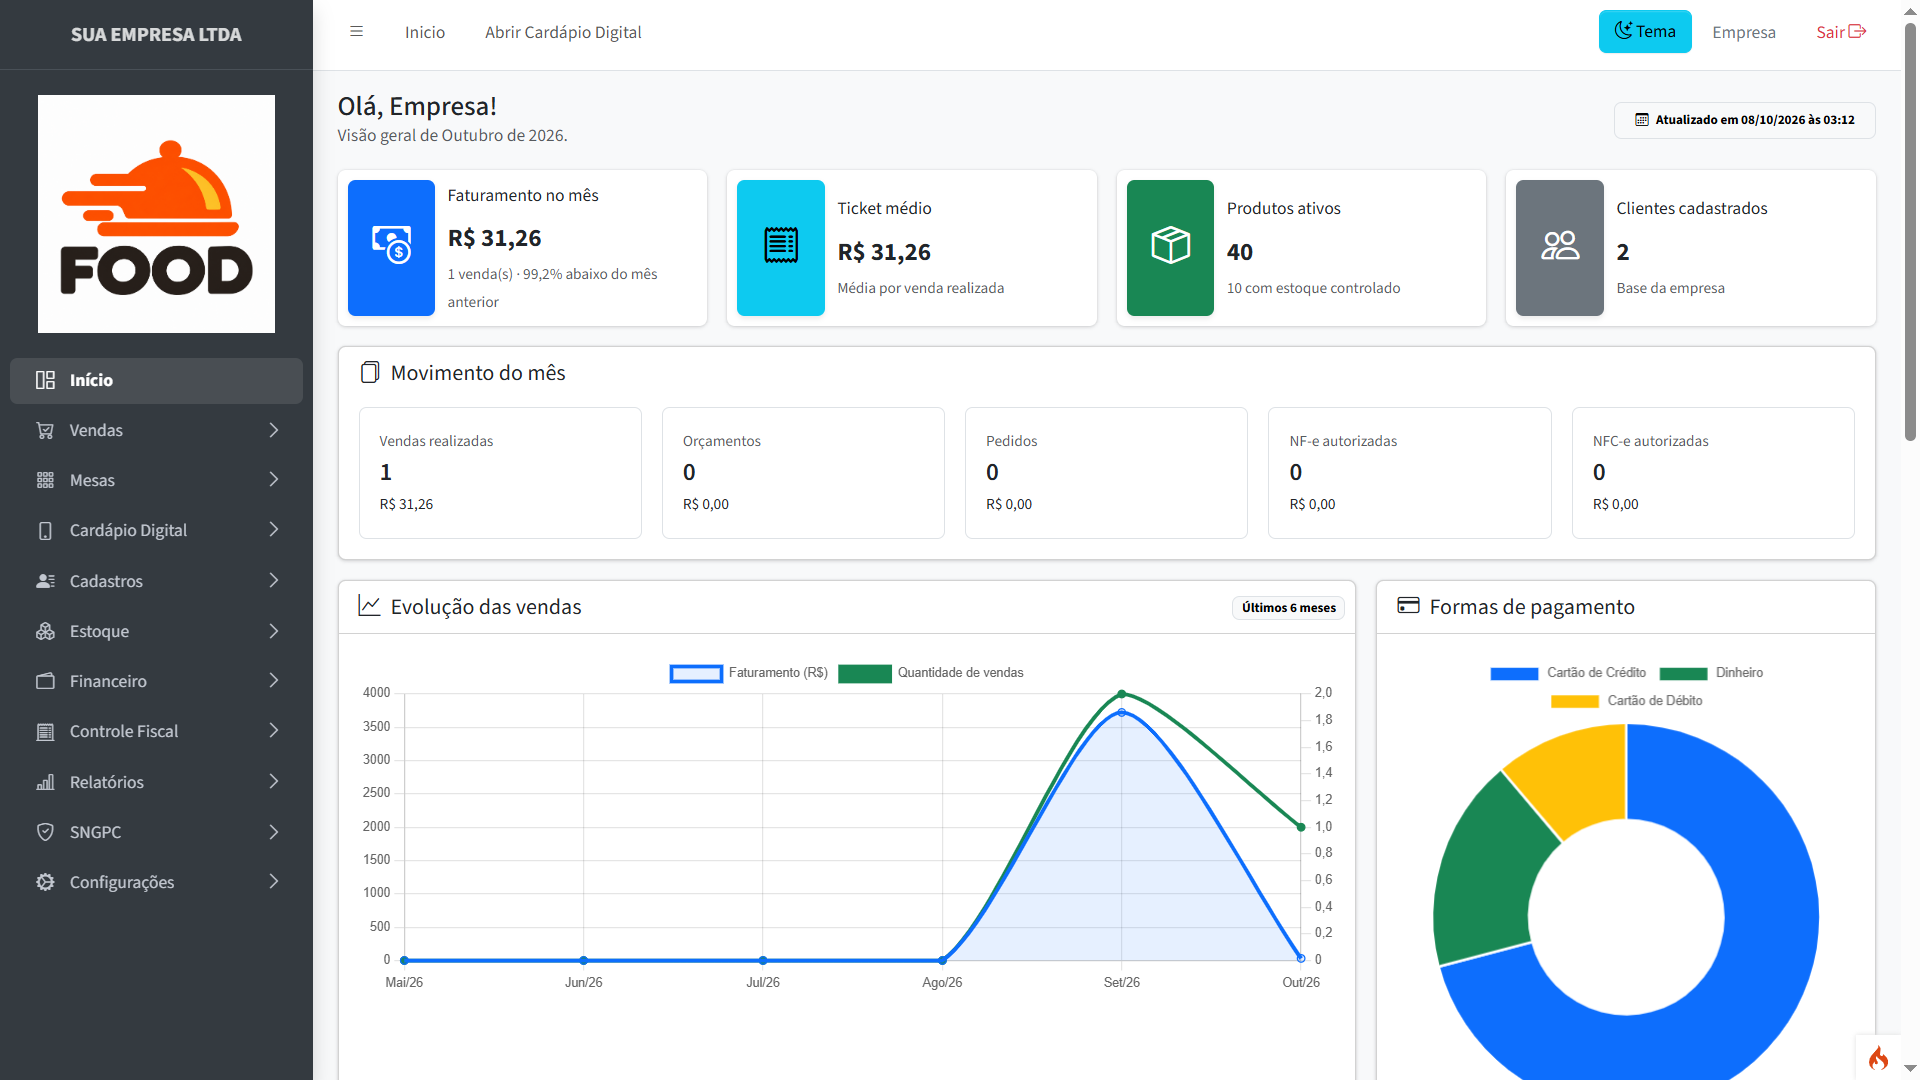The image size is (1920, 1080).
Task: Click the Clientes cadastrados people icon
Action: [1560, 247]
